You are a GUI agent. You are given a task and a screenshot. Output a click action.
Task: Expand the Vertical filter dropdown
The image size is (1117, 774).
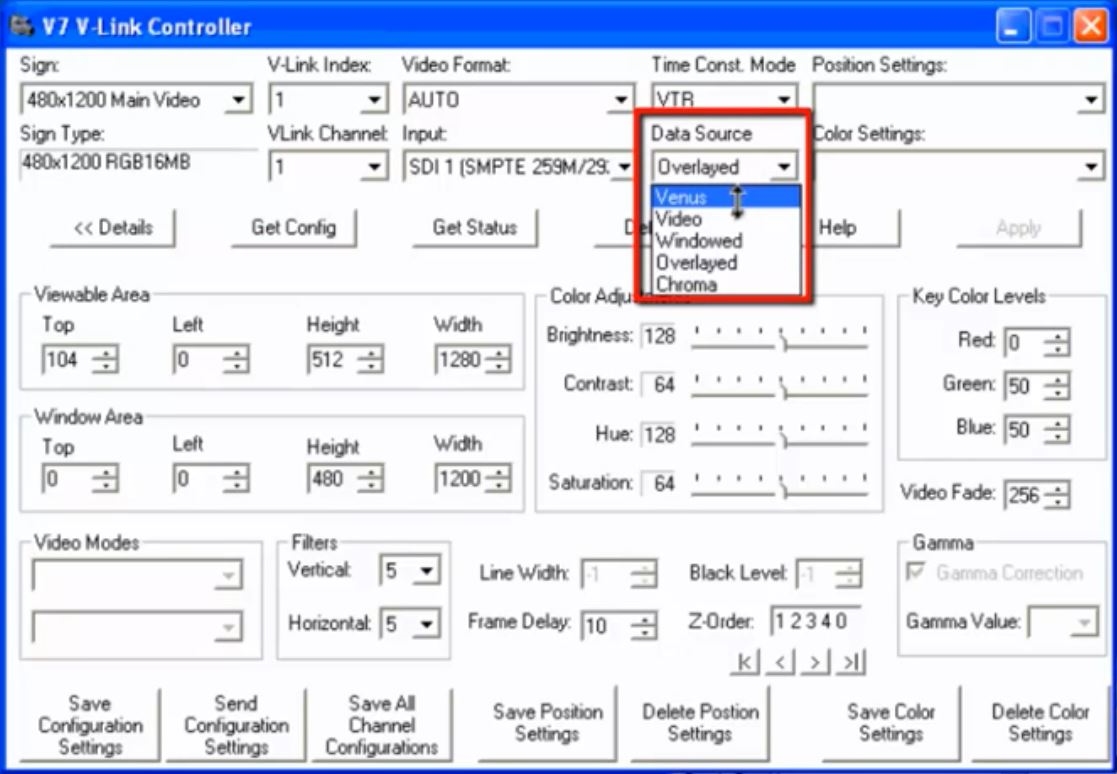click(427, 572)
